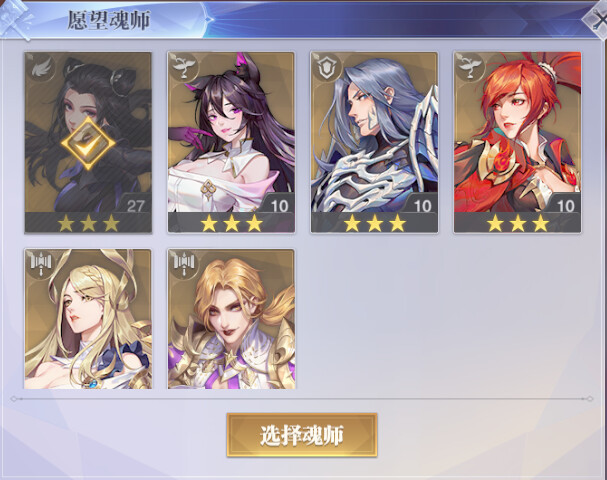The height and width of the screenshot is (480, 607).
Task: Confirm with the 选择魂师 button
Action: point(302,435)
